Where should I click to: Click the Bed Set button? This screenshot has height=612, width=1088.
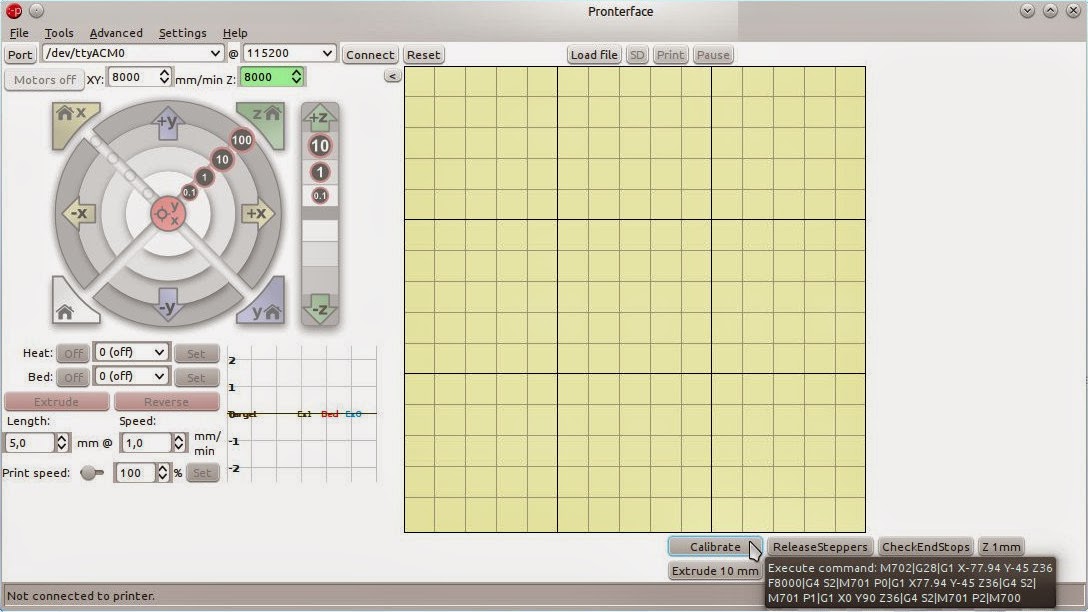196,377
